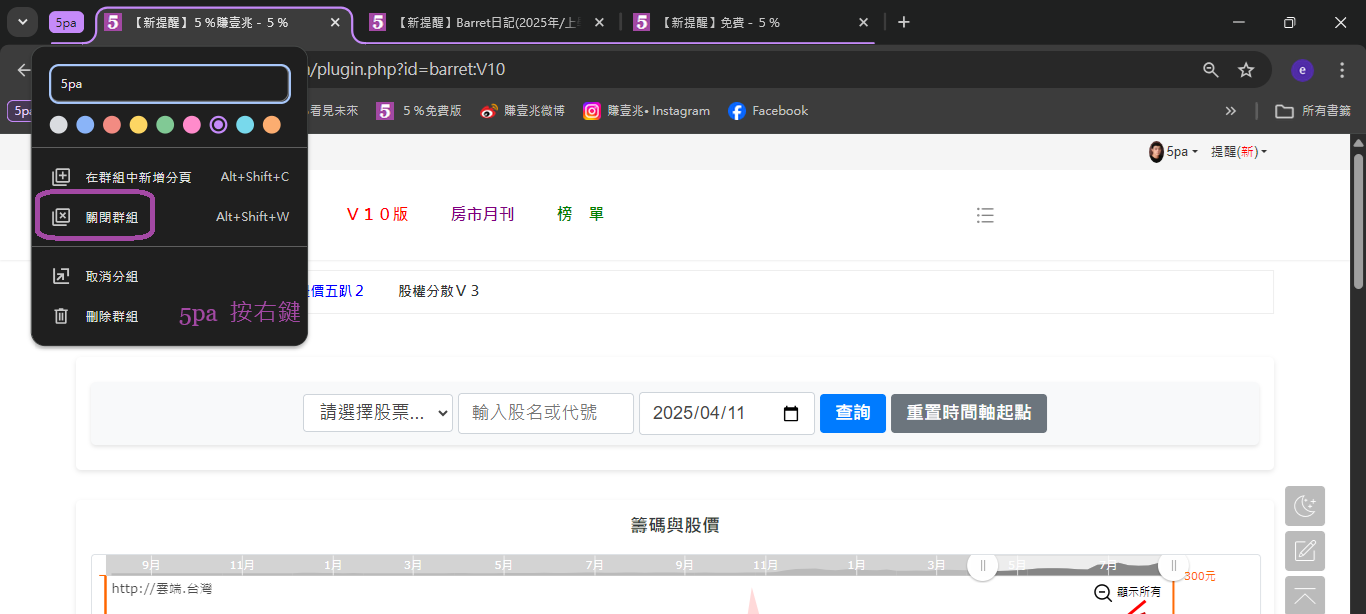Click the edit pencil floating icon

[1305, 551]
